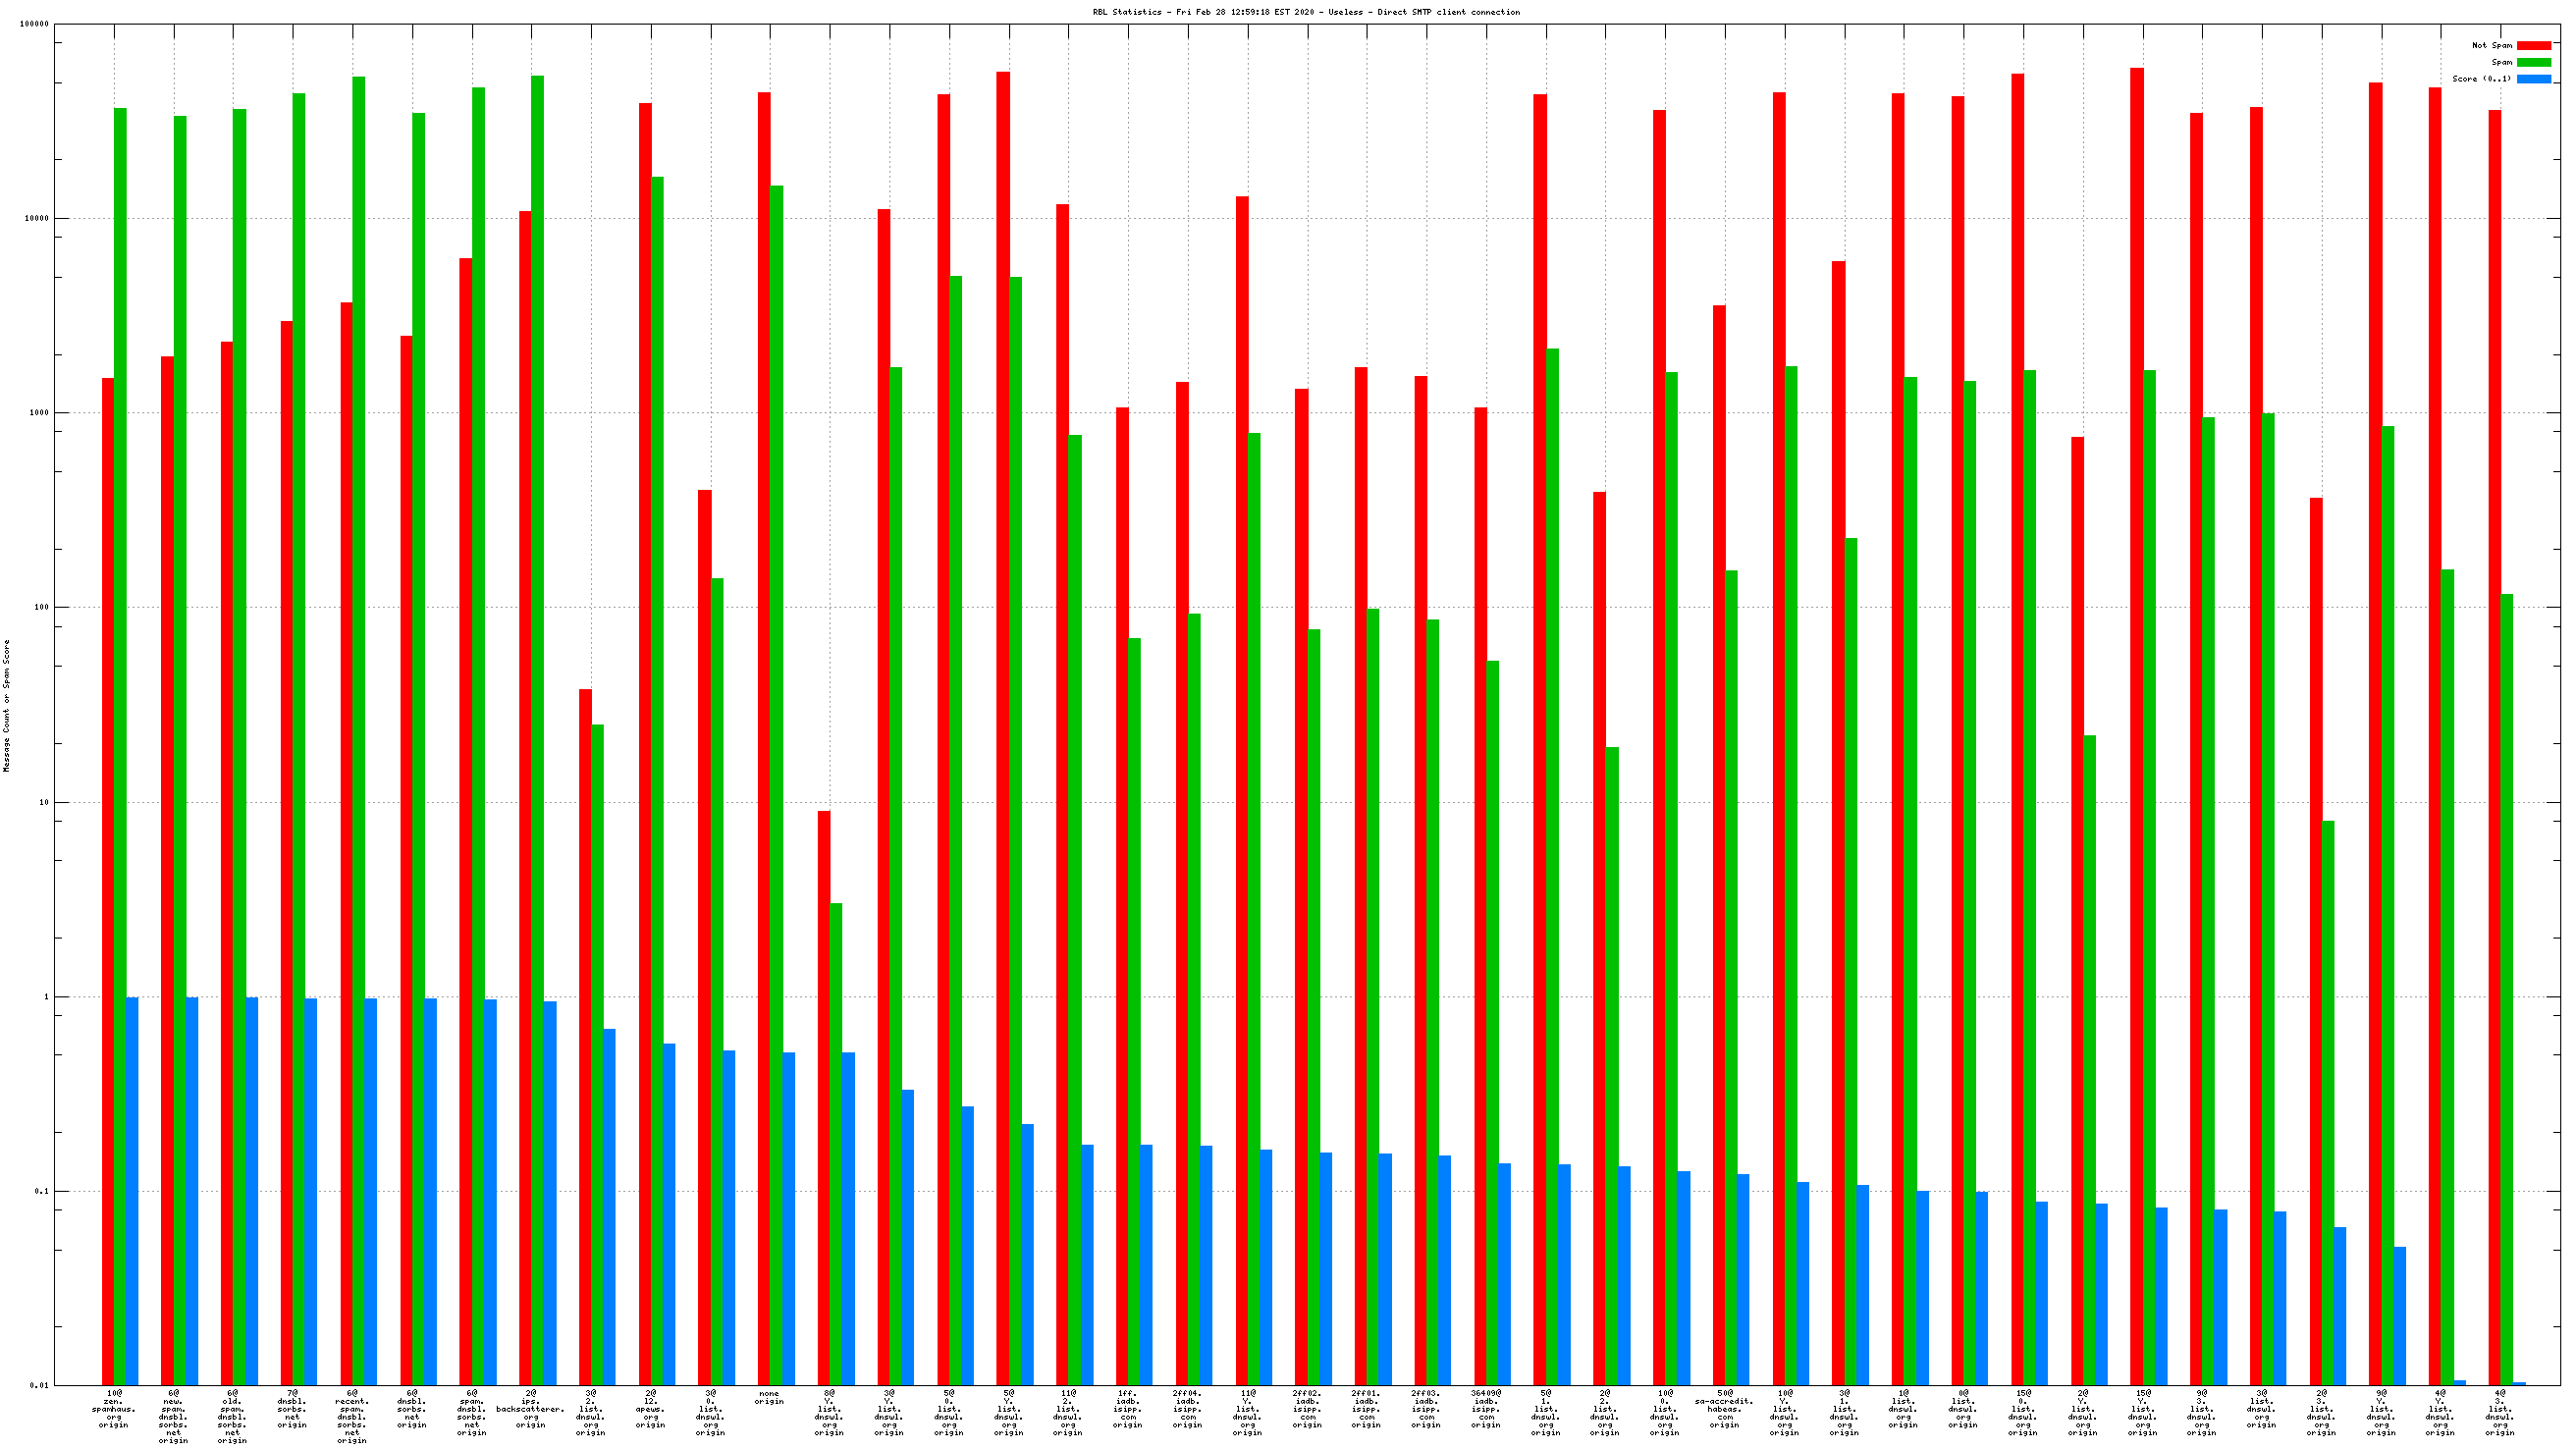Click the sa-accredit.habeas.com axis label
2576x1449 pixels.
pos(1725,1408)
